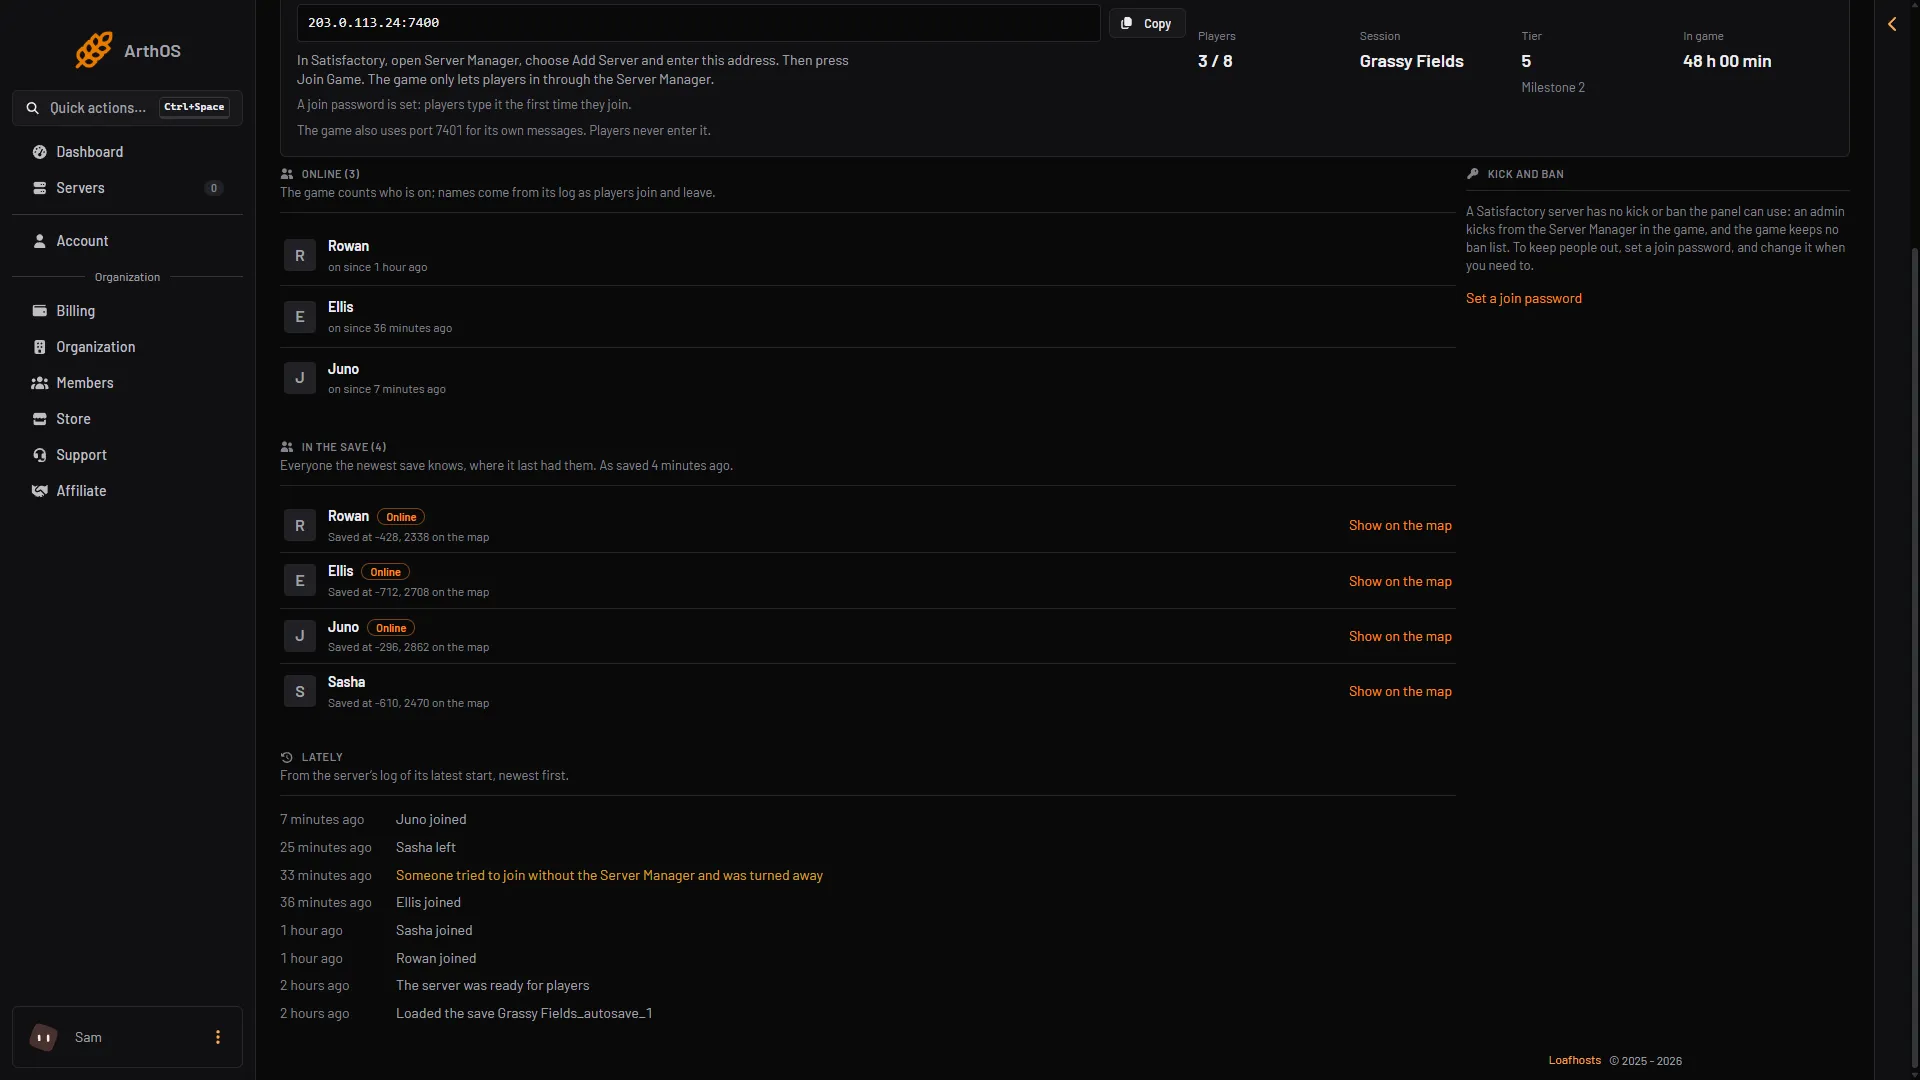Click the Organization building icon

click(40, 347)
